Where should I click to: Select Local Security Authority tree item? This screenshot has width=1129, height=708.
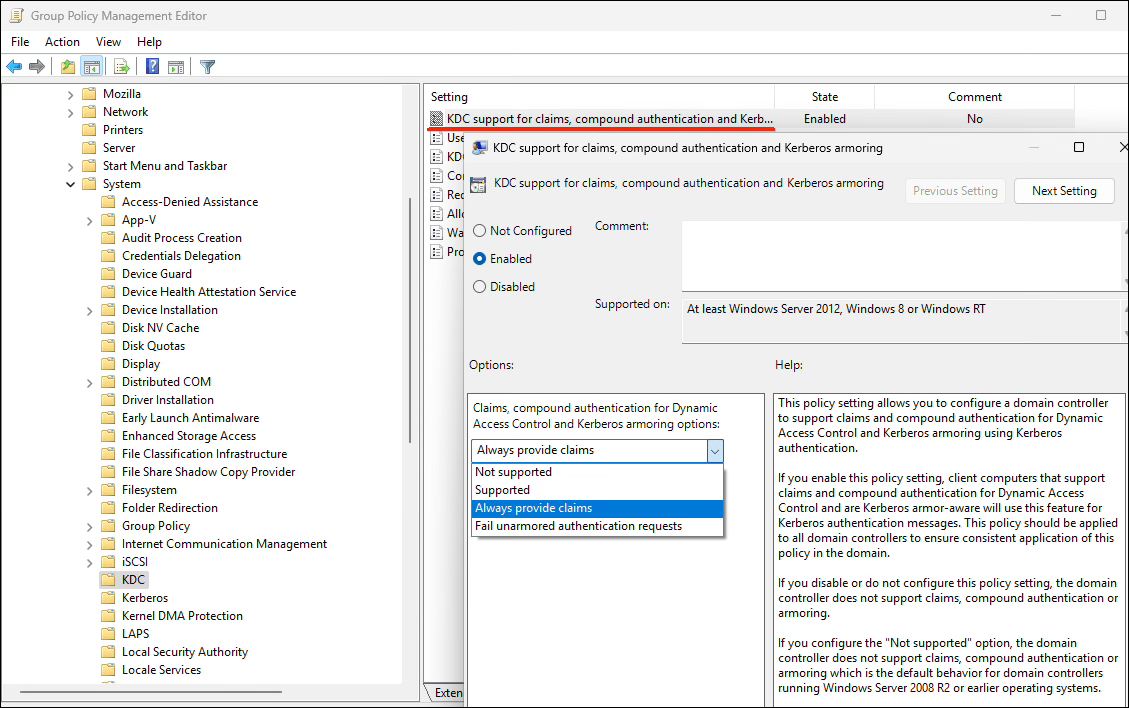[184, 652]
